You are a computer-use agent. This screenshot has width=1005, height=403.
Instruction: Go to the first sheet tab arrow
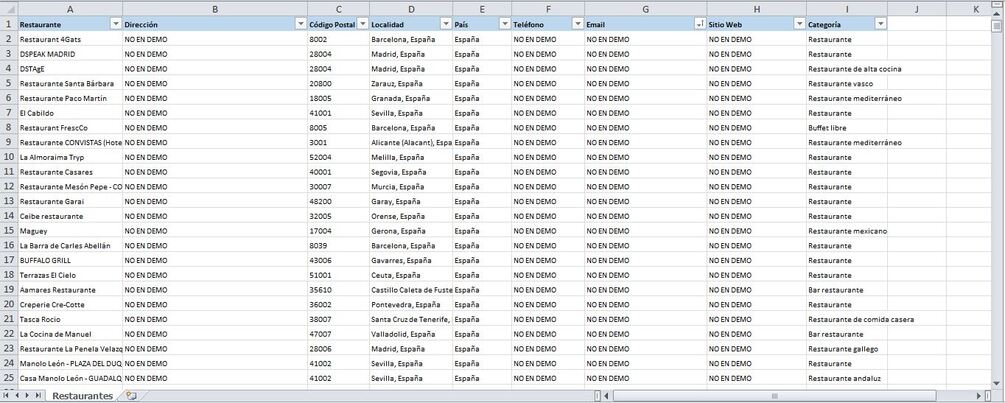coord(7,396)
